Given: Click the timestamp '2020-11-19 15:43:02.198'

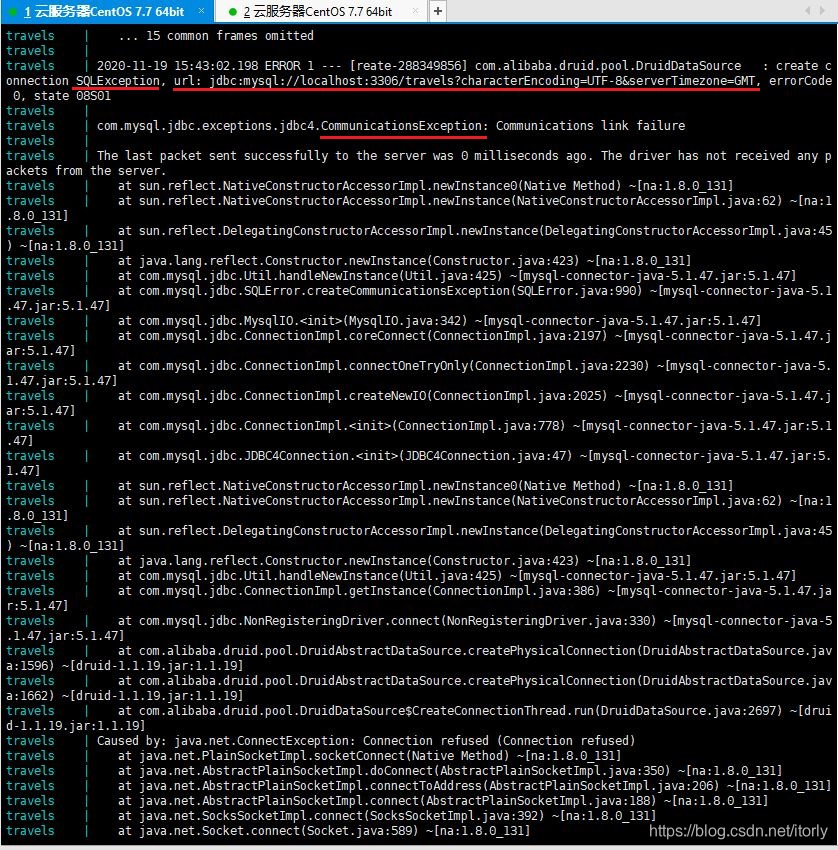Looking at the screenshot, I should (177, 66).
